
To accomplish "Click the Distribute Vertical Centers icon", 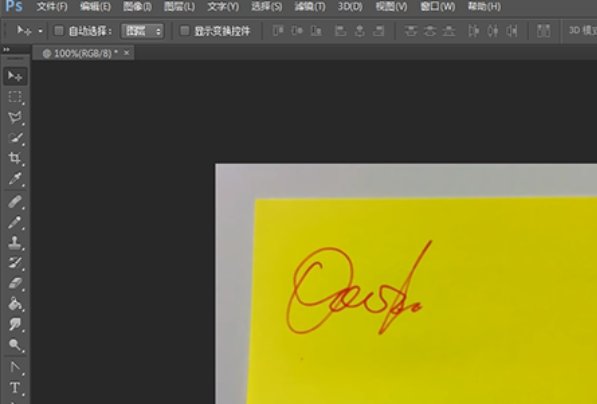I will (430, 31).
